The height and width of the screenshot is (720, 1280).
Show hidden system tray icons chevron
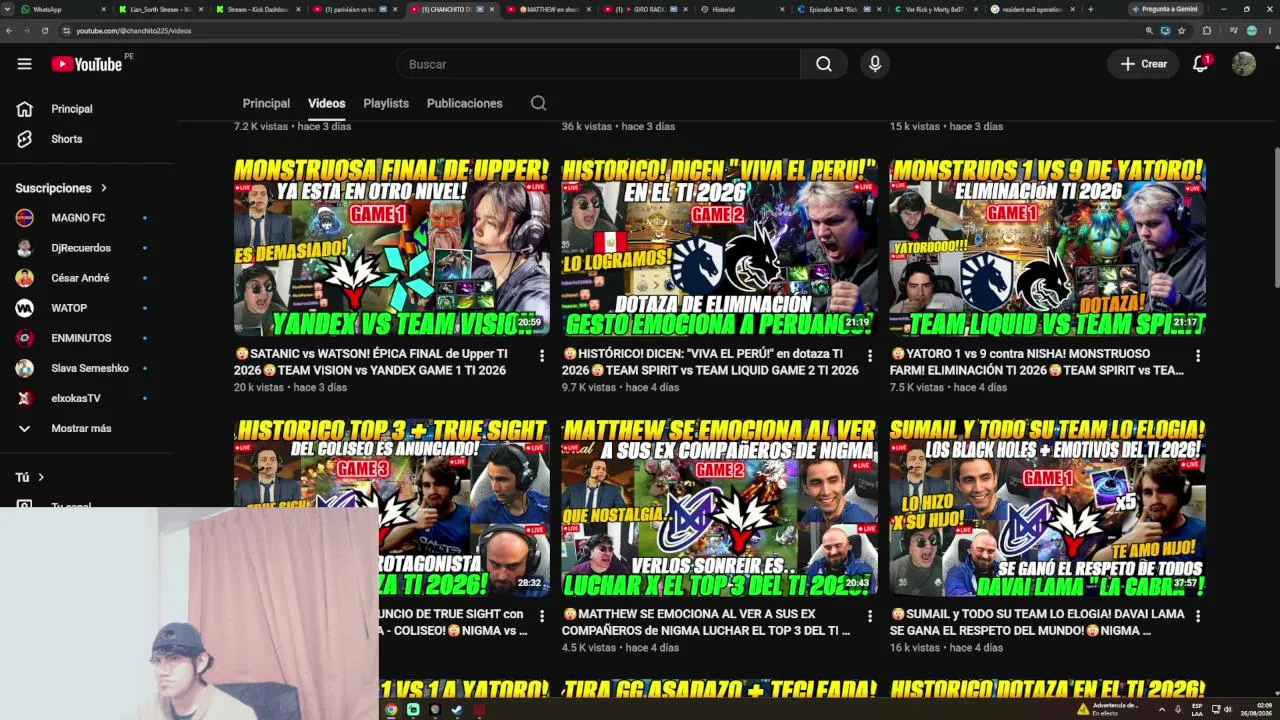(1161, 709)
